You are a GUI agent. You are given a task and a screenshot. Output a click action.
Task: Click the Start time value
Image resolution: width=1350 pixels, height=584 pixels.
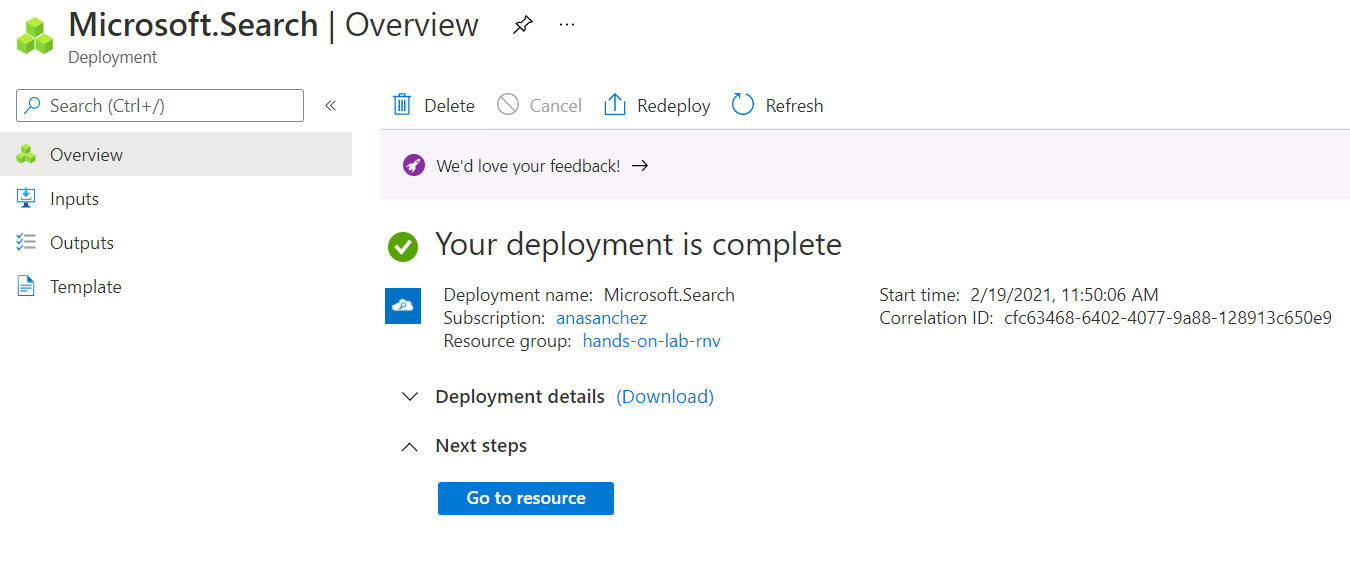1064,295
